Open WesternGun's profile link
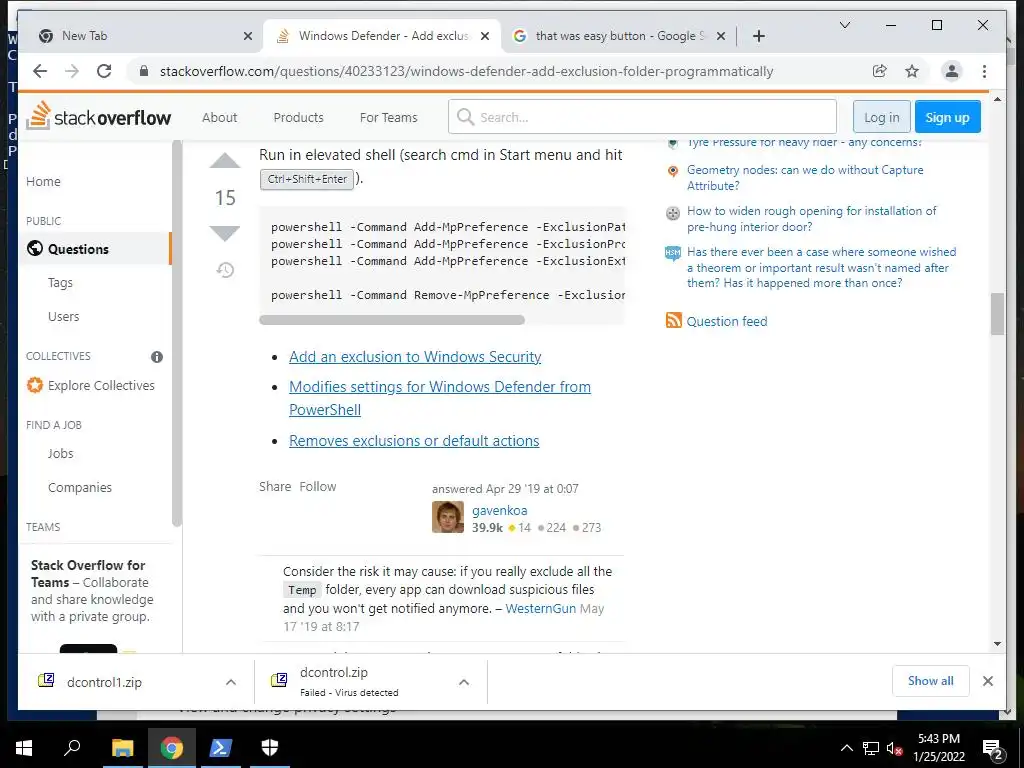1024x768 pixels. [541, 609]
